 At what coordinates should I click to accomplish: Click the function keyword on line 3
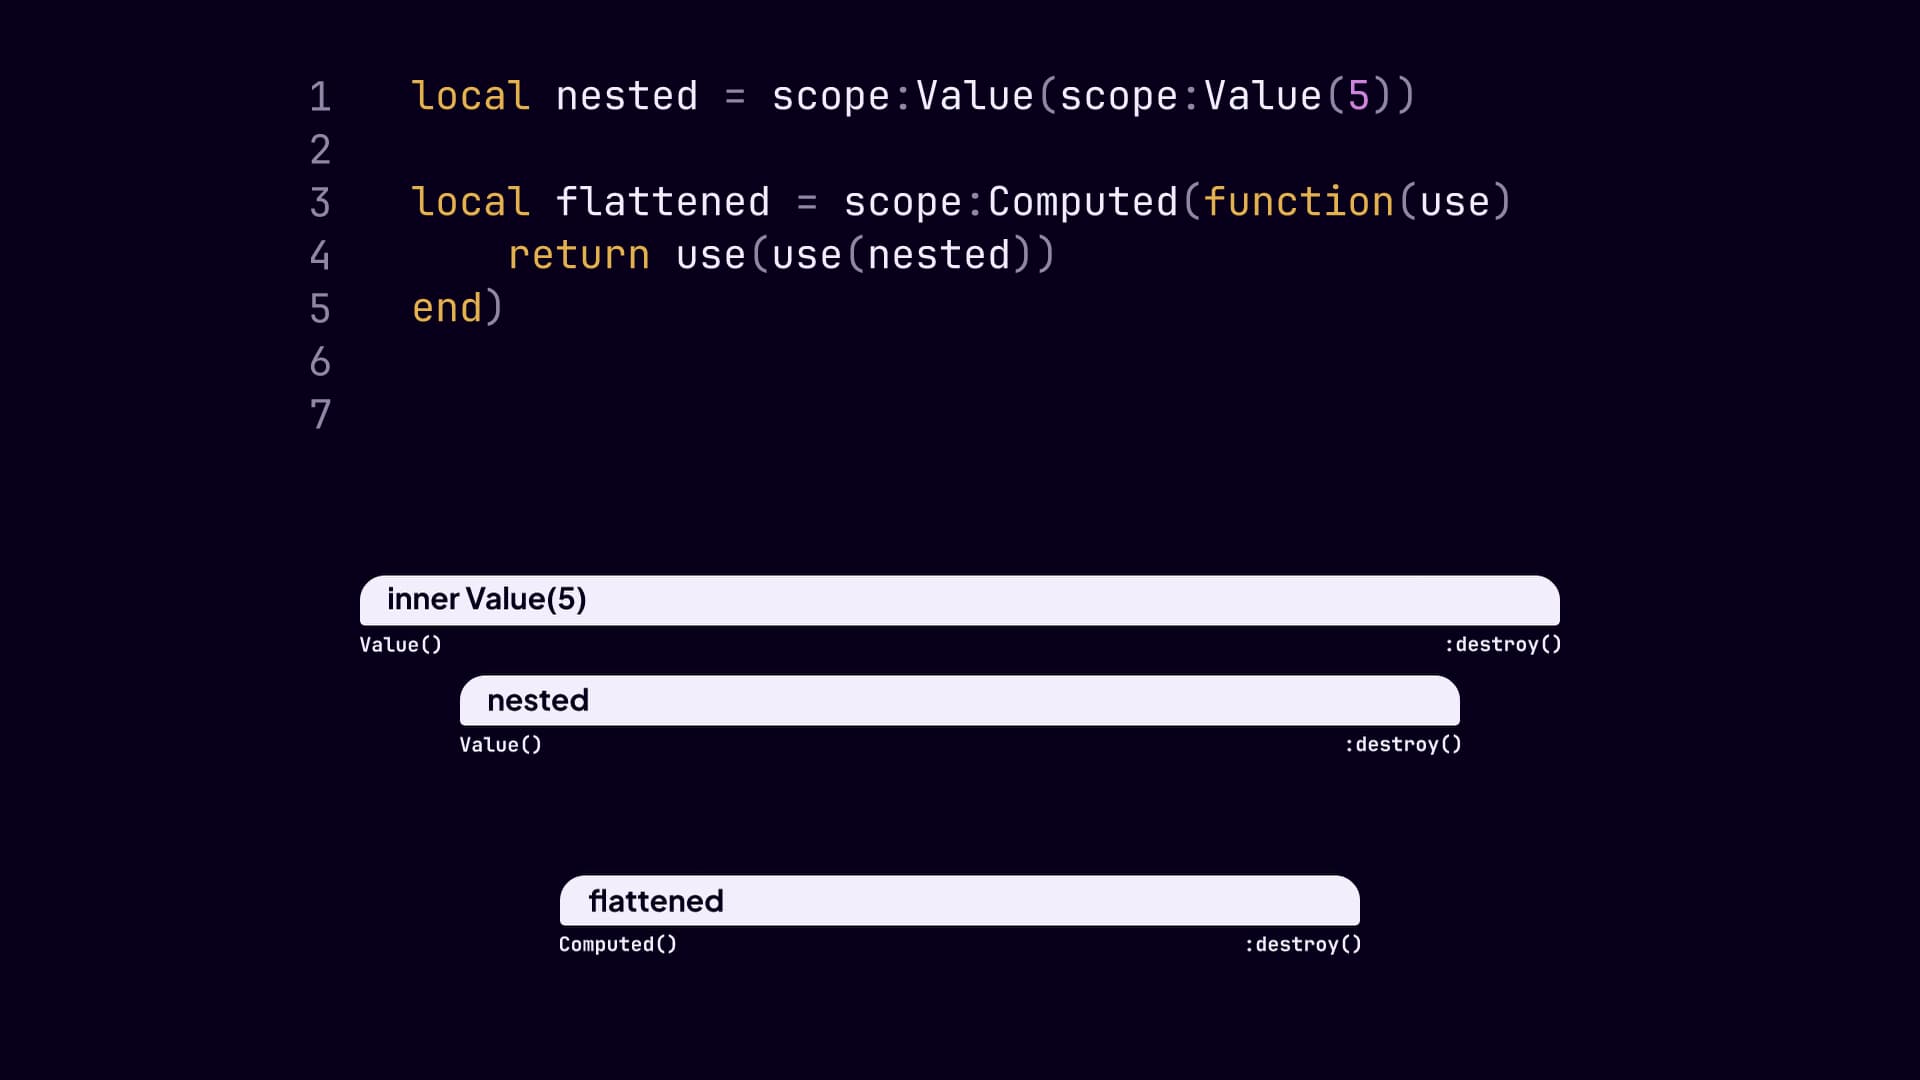tap(1299, 201)
